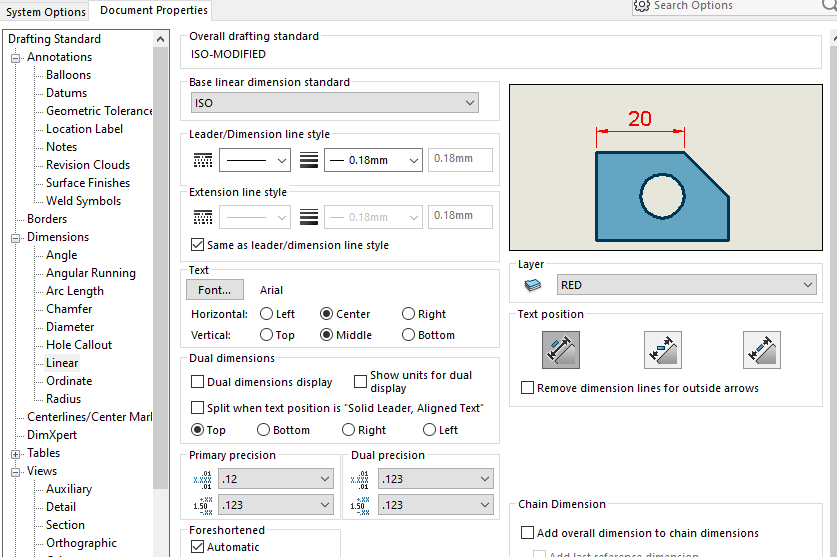Open primary tolerance precision .123 dropdown
Screen dimensions: 837x557
pyautogui.click(x=277, y=505)
